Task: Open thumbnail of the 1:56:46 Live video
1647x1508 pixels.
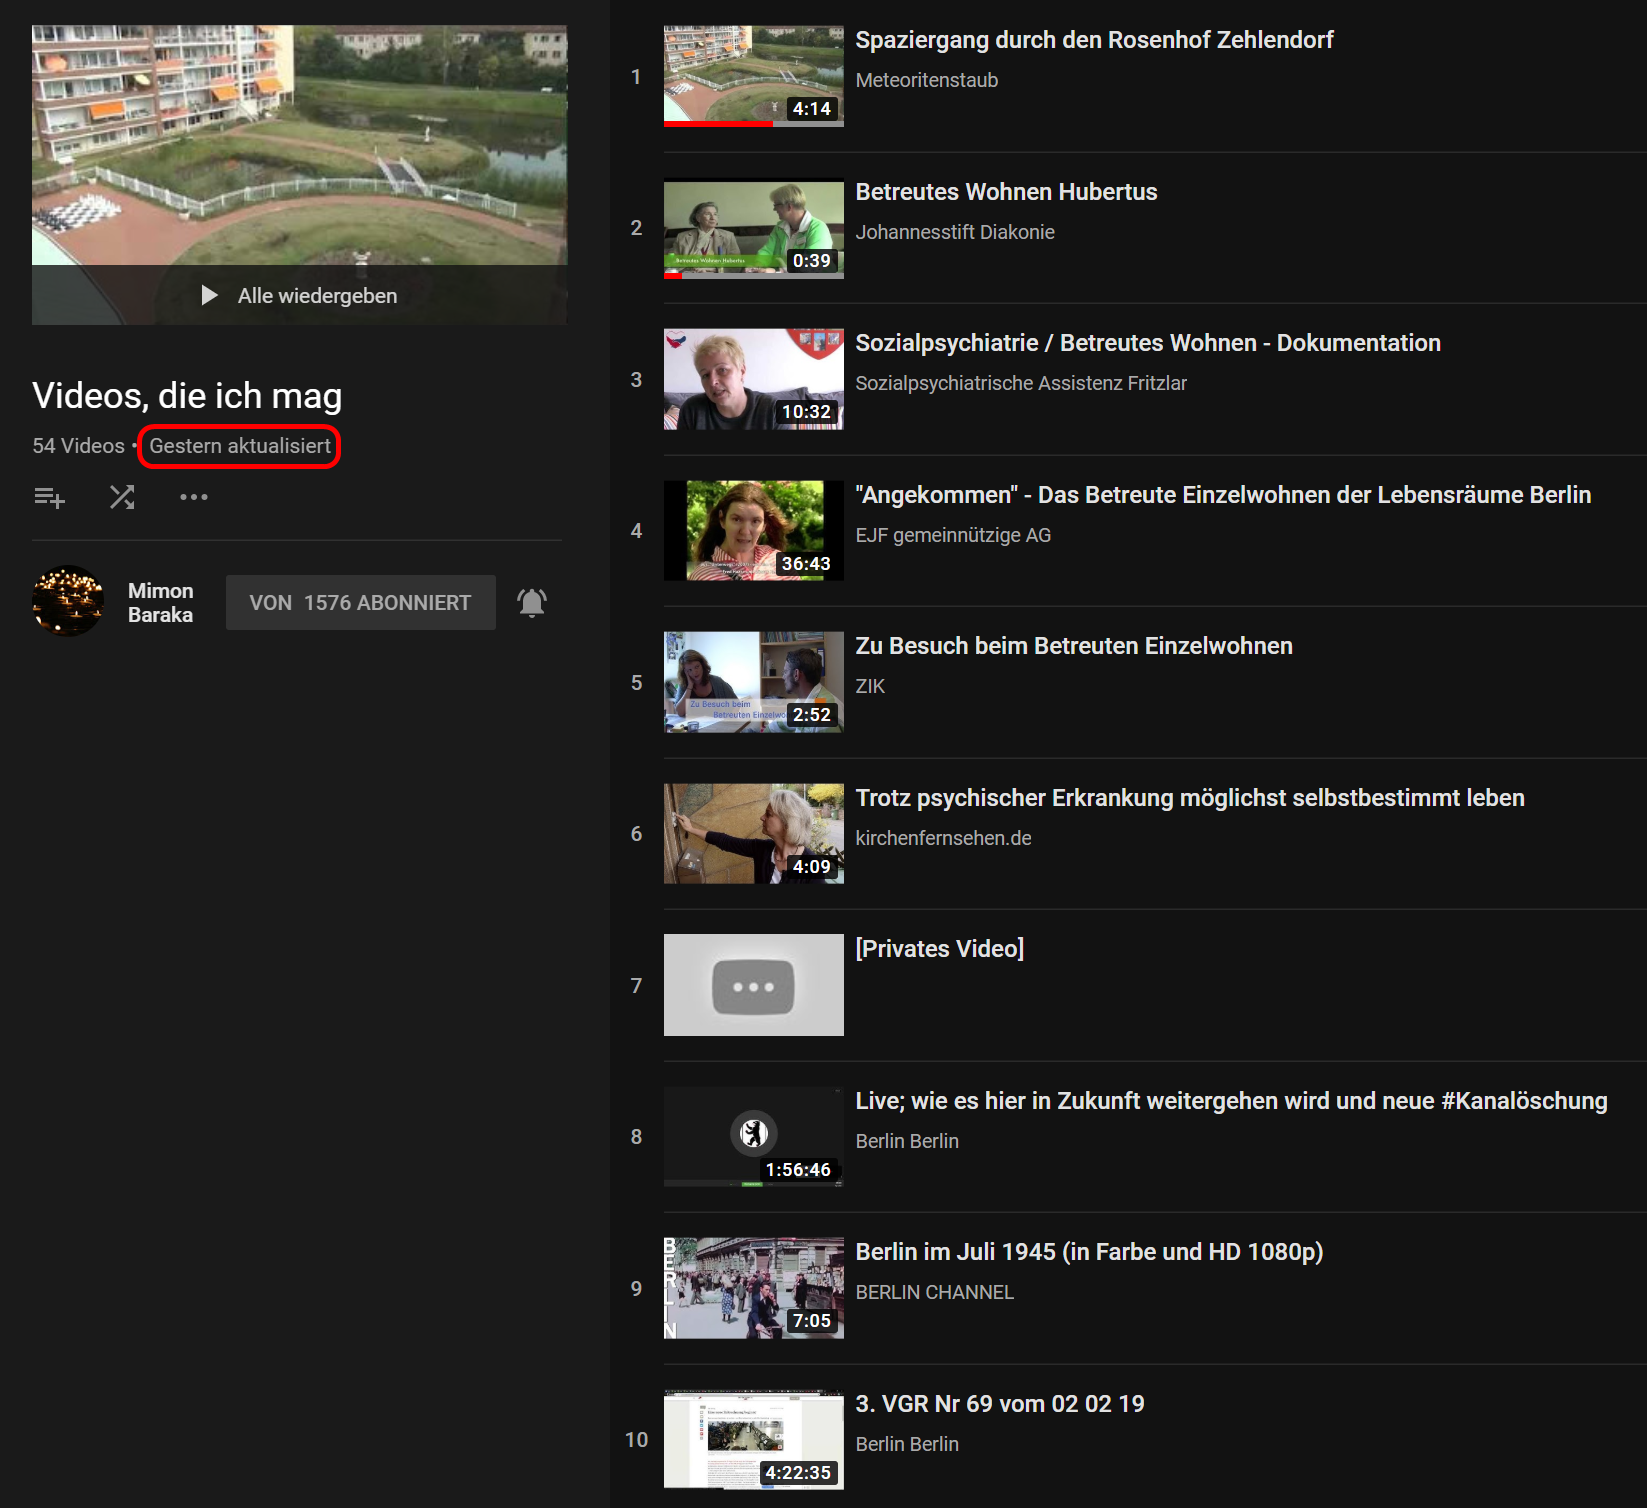Action: [754, 1137]
